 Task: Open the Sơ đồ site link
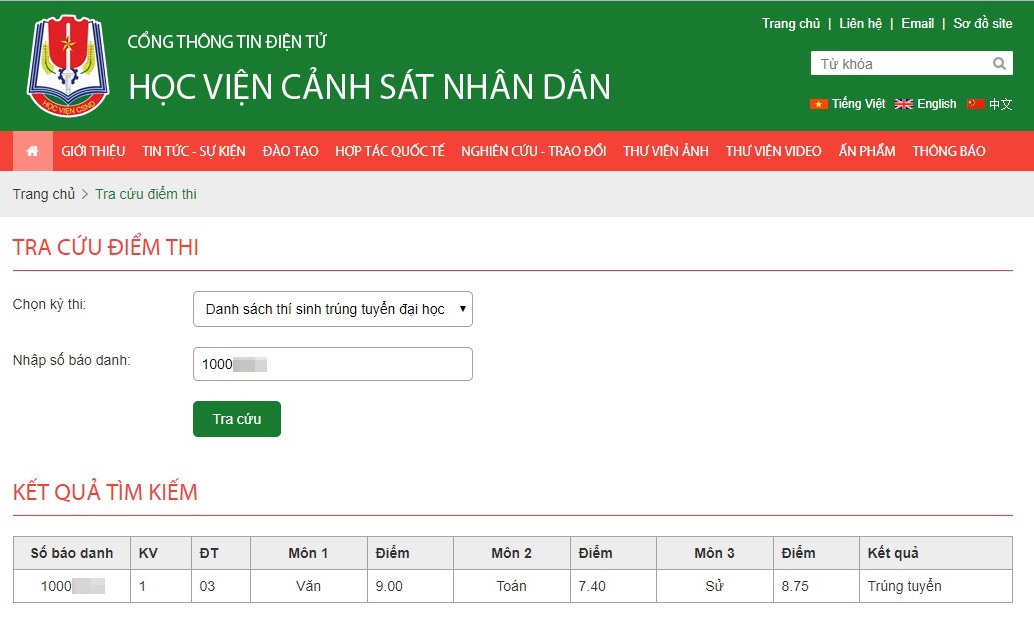(x=984, y=23)
